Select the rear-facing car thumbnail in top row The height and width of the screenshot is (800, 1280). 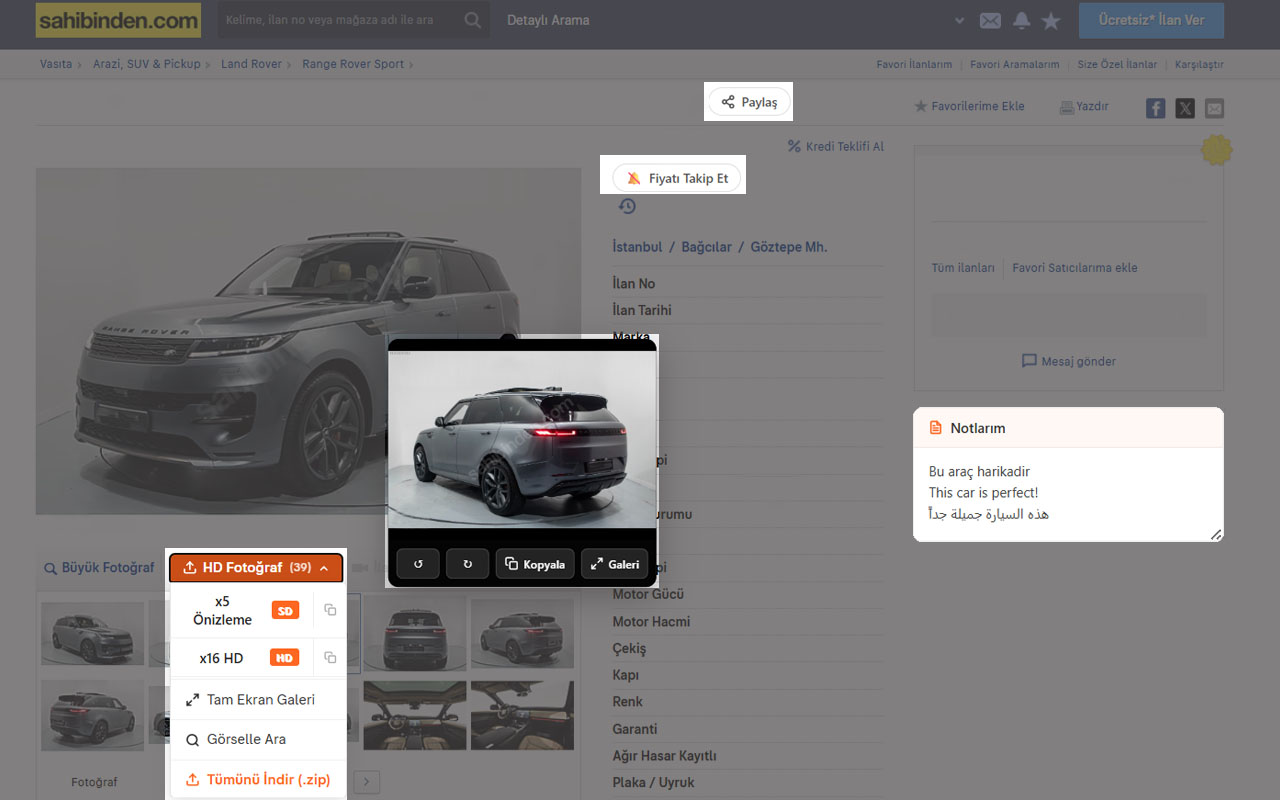(415, 631)
